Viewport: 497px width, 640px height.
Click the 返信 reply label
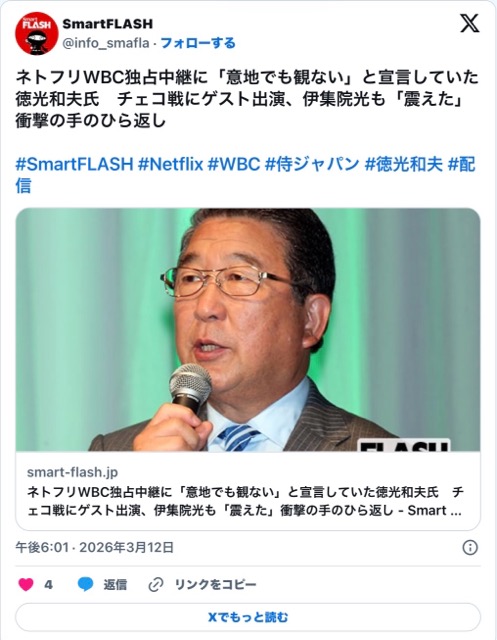click(x=115, y=584)
